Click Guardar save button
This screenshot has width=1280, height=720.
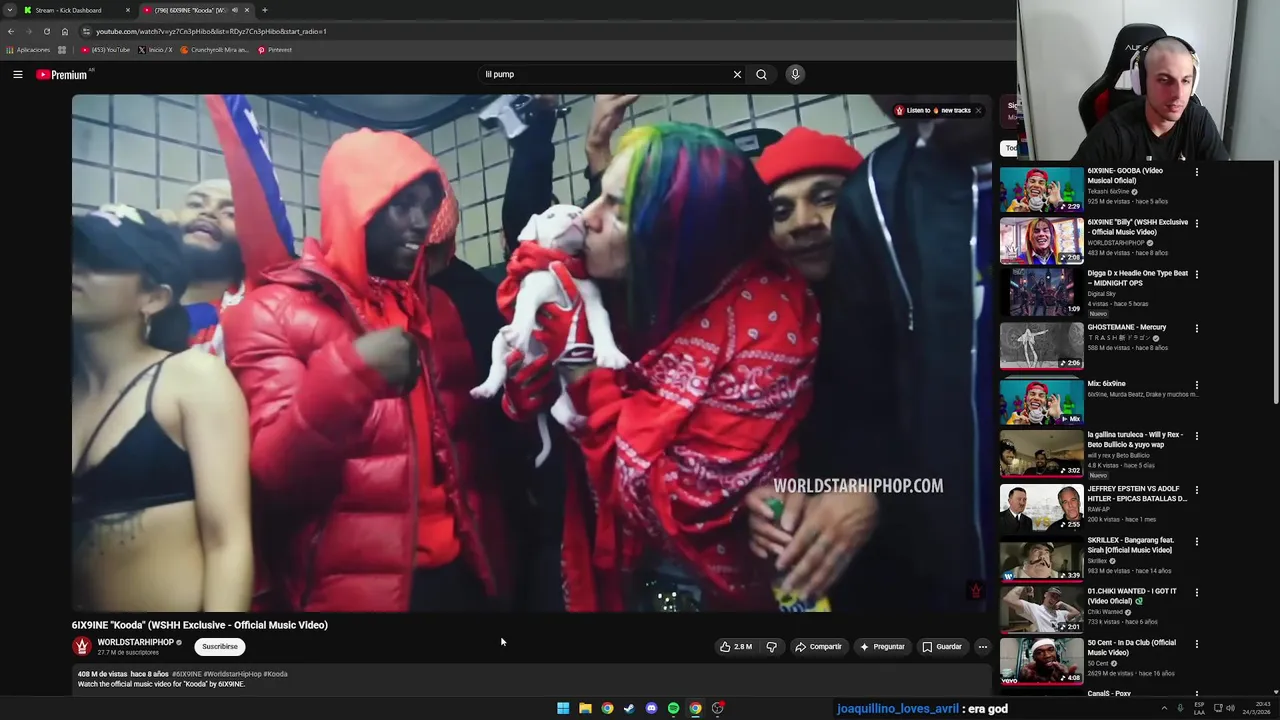point(941,647)
